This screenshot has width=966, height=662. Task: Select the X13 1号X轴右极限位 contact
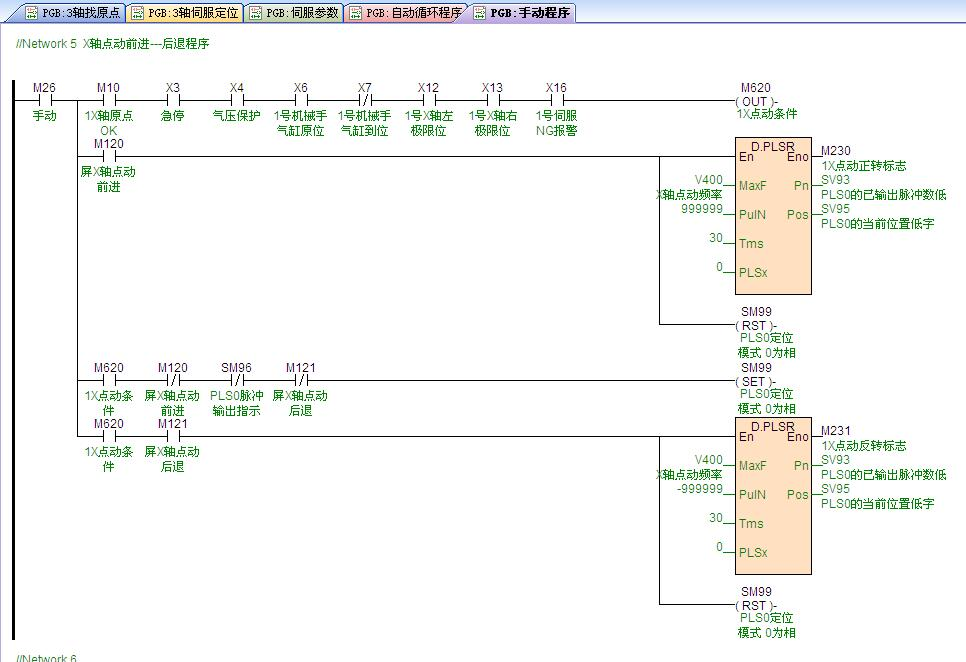pos(492,100)
